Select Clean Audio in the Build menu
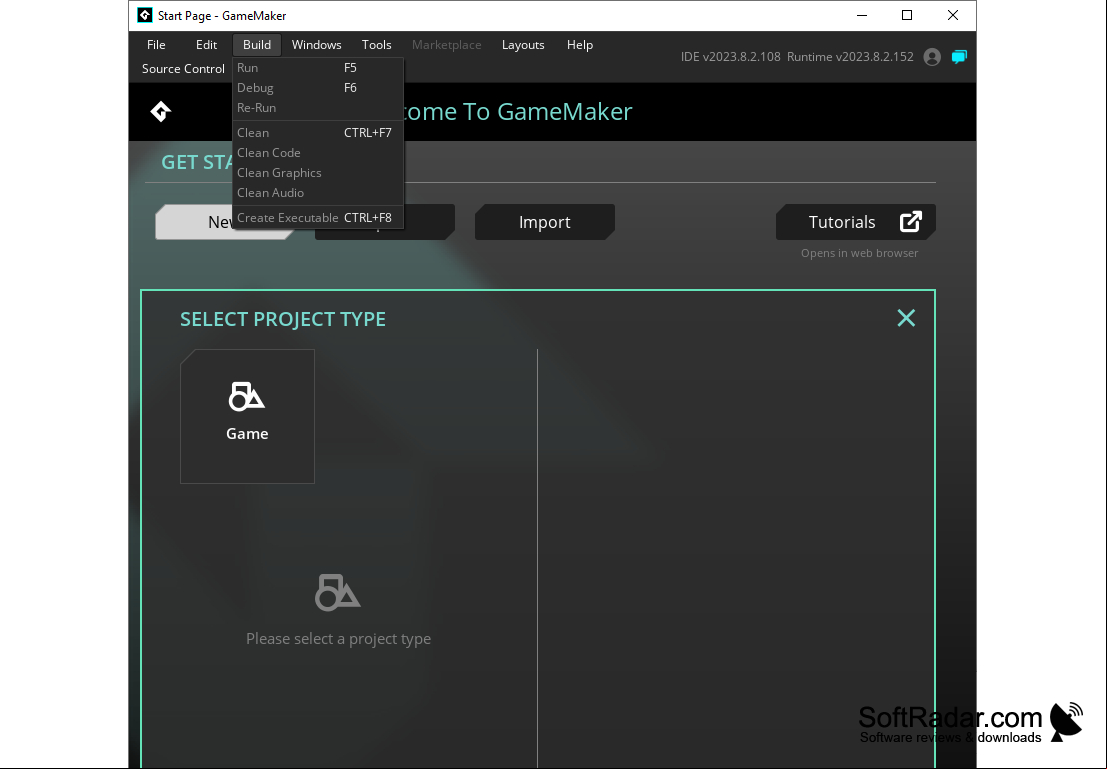 click(x=318, y=192)
